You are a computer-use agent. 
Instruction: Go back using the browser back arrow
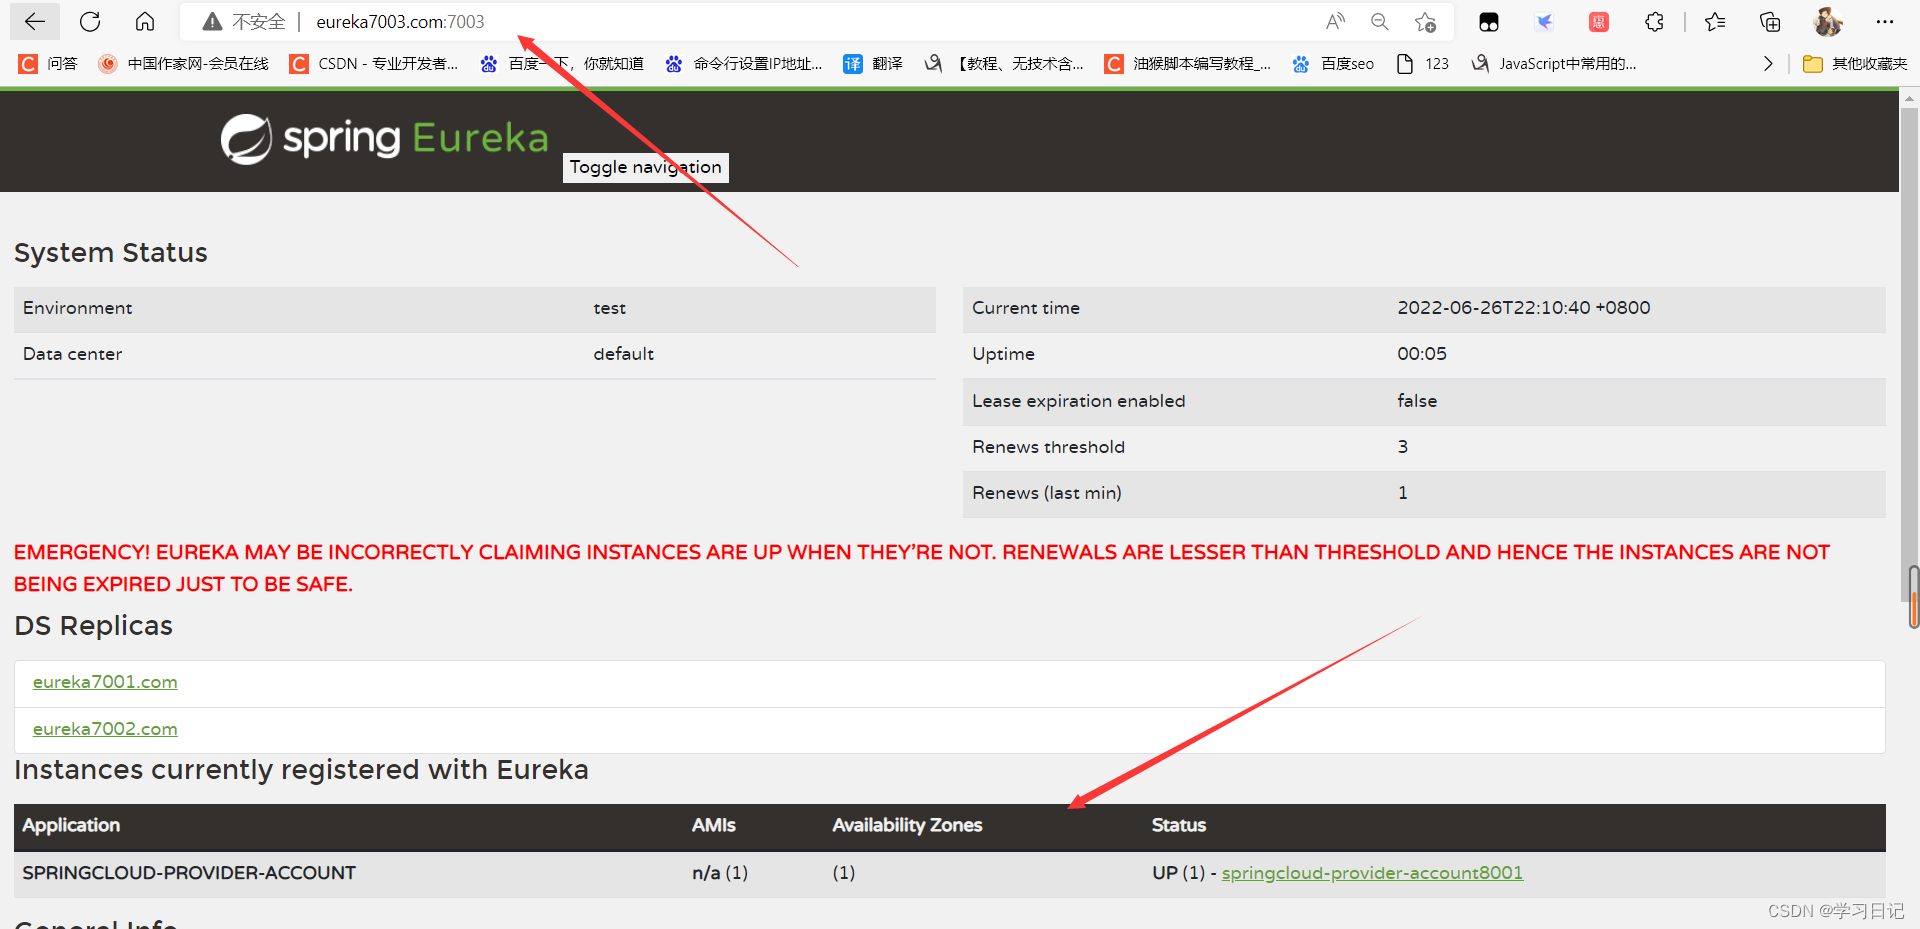(x=34, y=21)
